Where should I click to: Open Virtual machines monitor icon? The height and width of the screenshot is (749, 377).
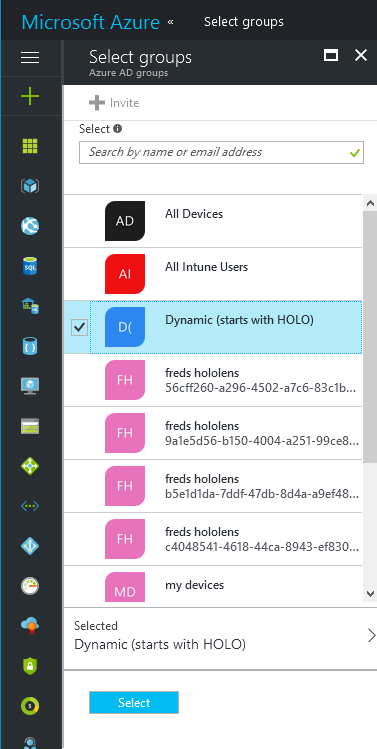[30, 385]
